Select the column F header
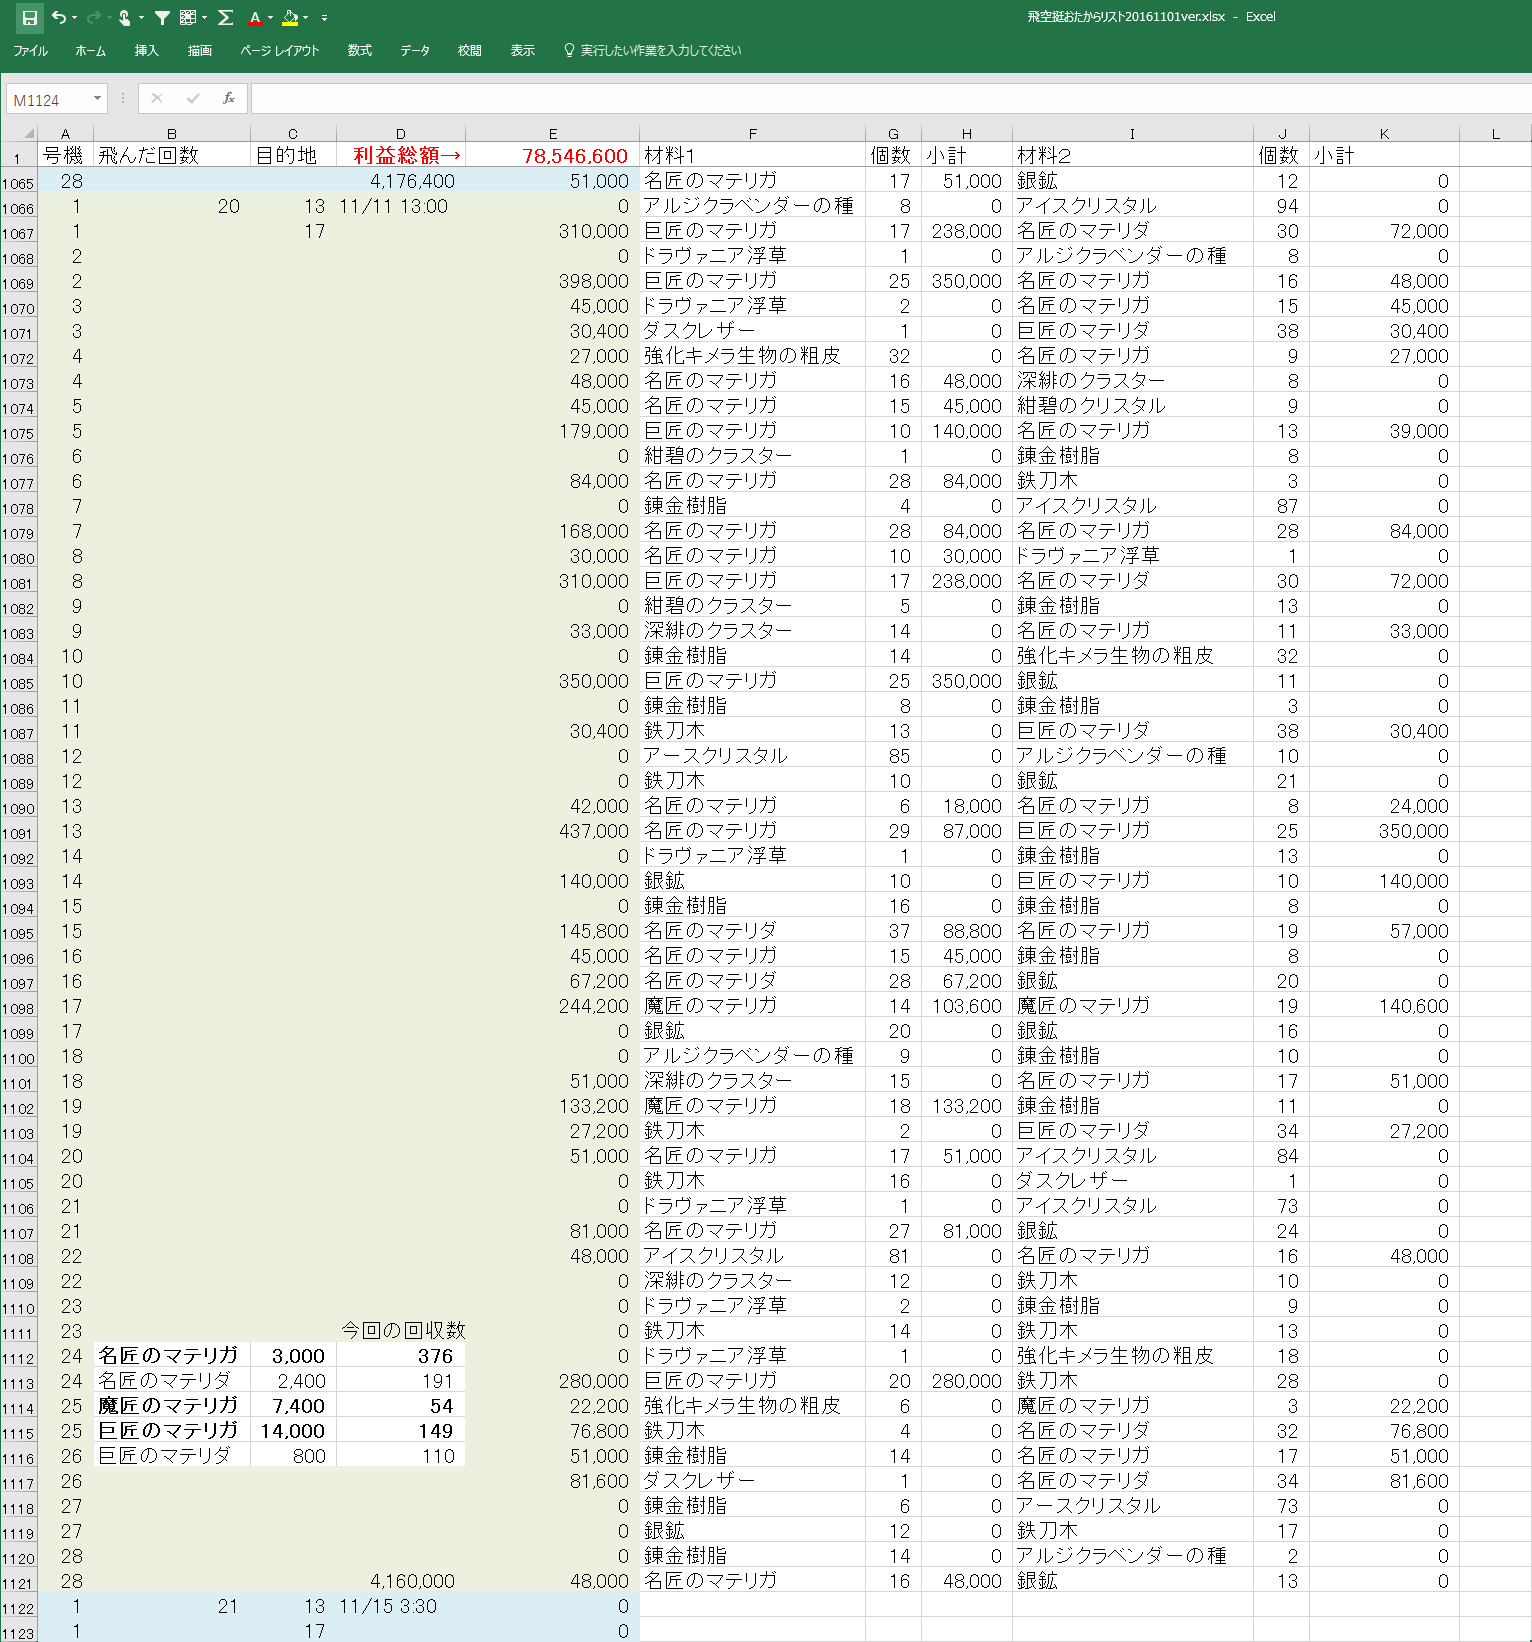The image size is (1532, 1642). click(752, 133)
